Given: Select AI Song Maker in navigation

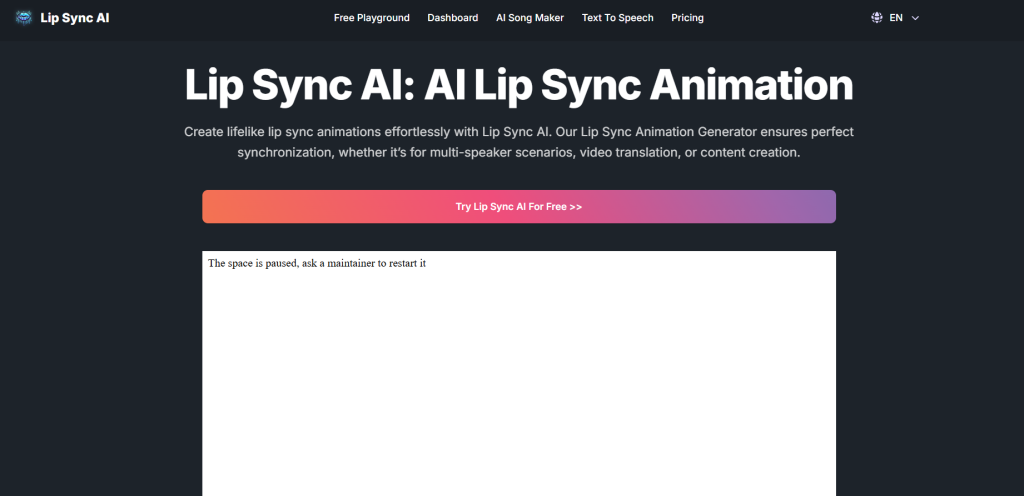Looking at the screenshot, I should coord(530,18).
